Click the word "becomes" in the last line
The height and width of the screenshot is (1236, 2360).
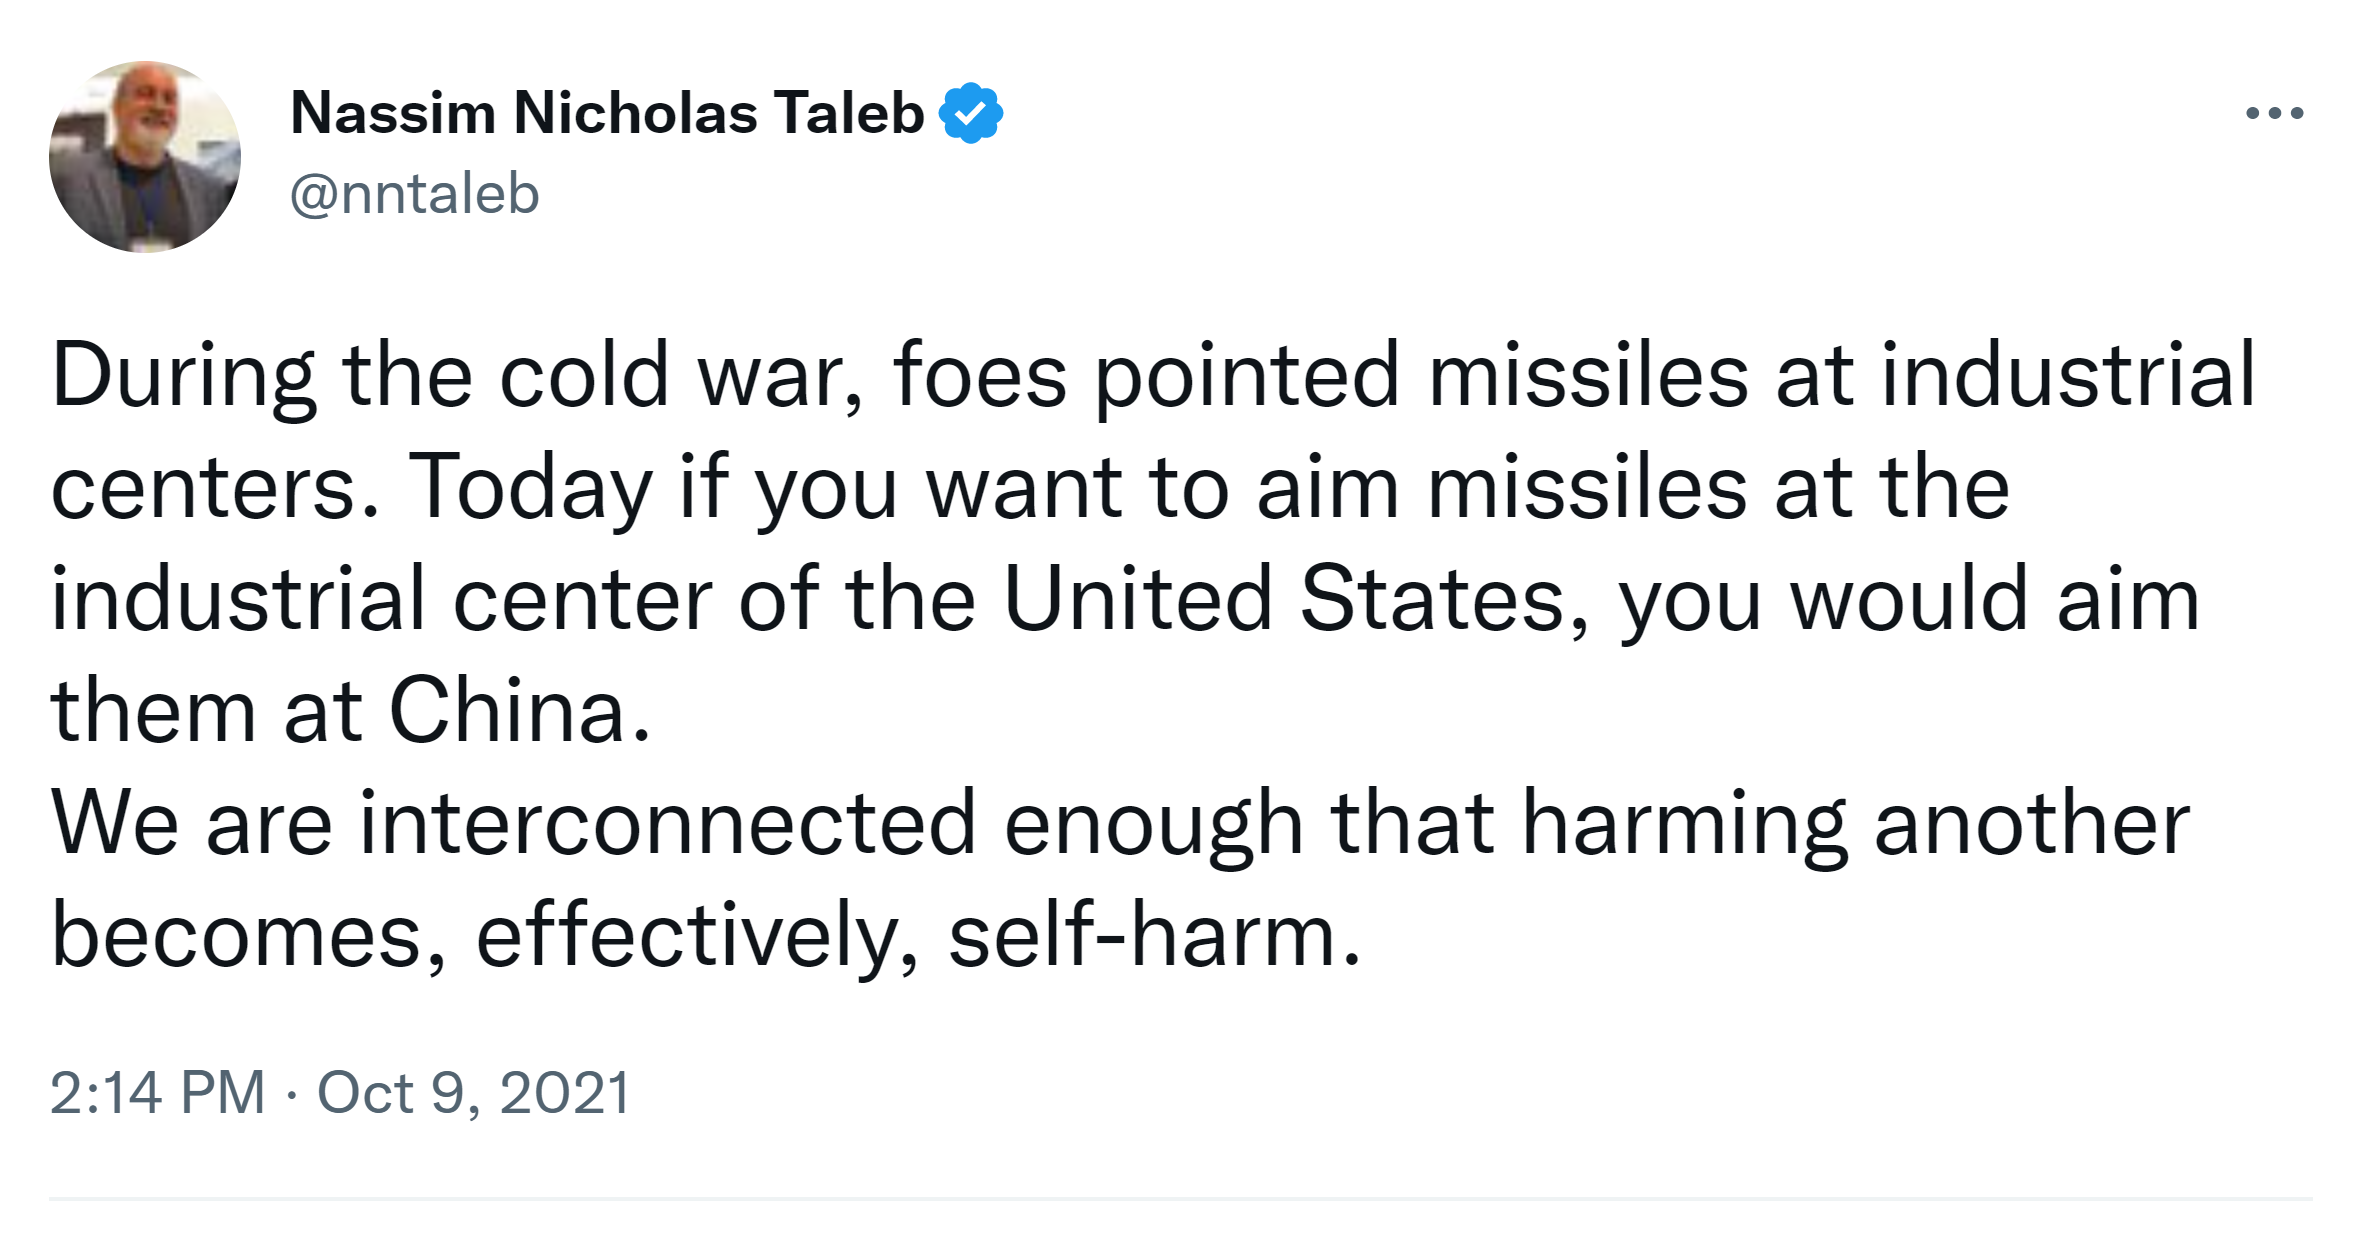[x=236, y=935]
